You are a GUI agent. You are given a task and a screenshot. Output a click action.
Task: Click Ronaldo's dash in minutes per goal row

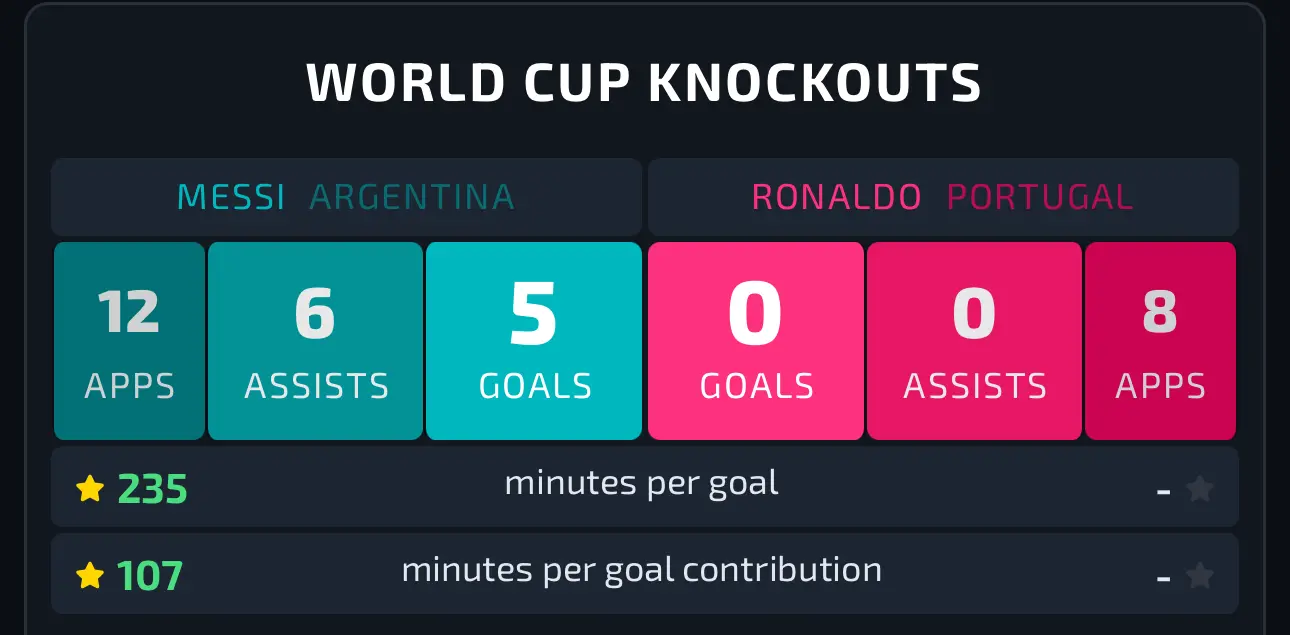tap(1163, 492)
